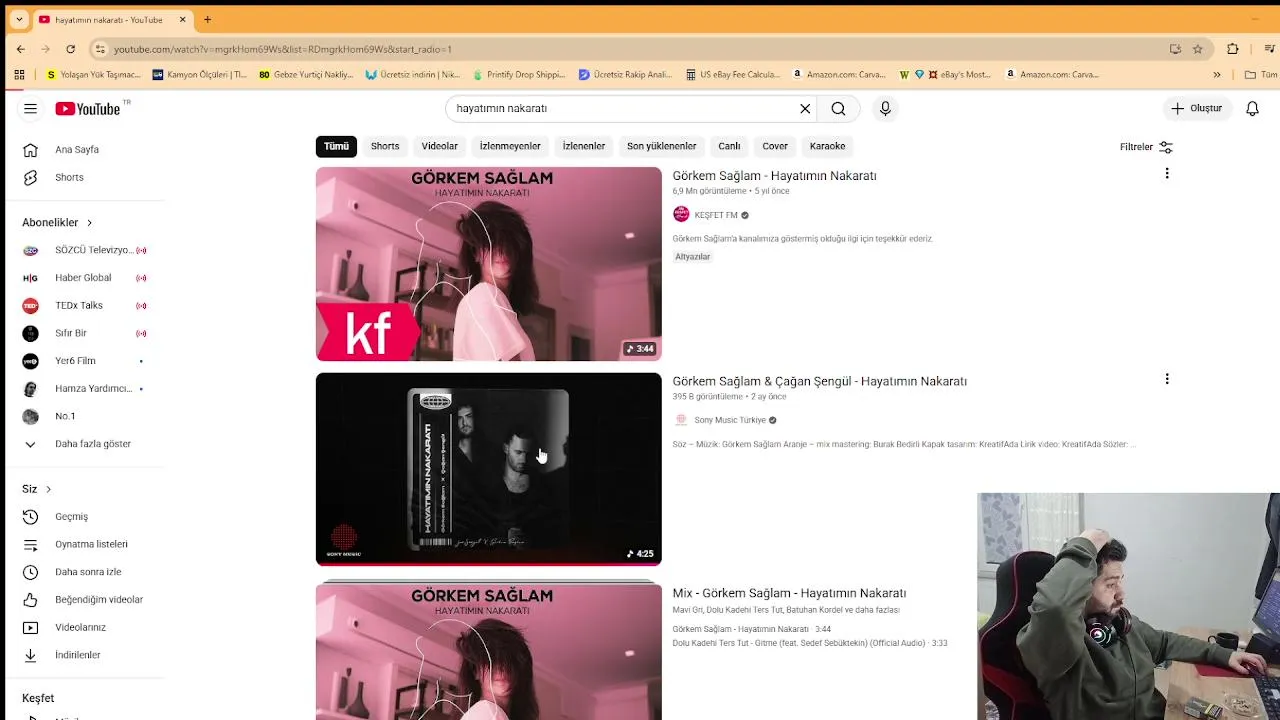1280x720 pixels.
Task: Open the Sıfır Bir subscription channel
Action: [85, 333]
